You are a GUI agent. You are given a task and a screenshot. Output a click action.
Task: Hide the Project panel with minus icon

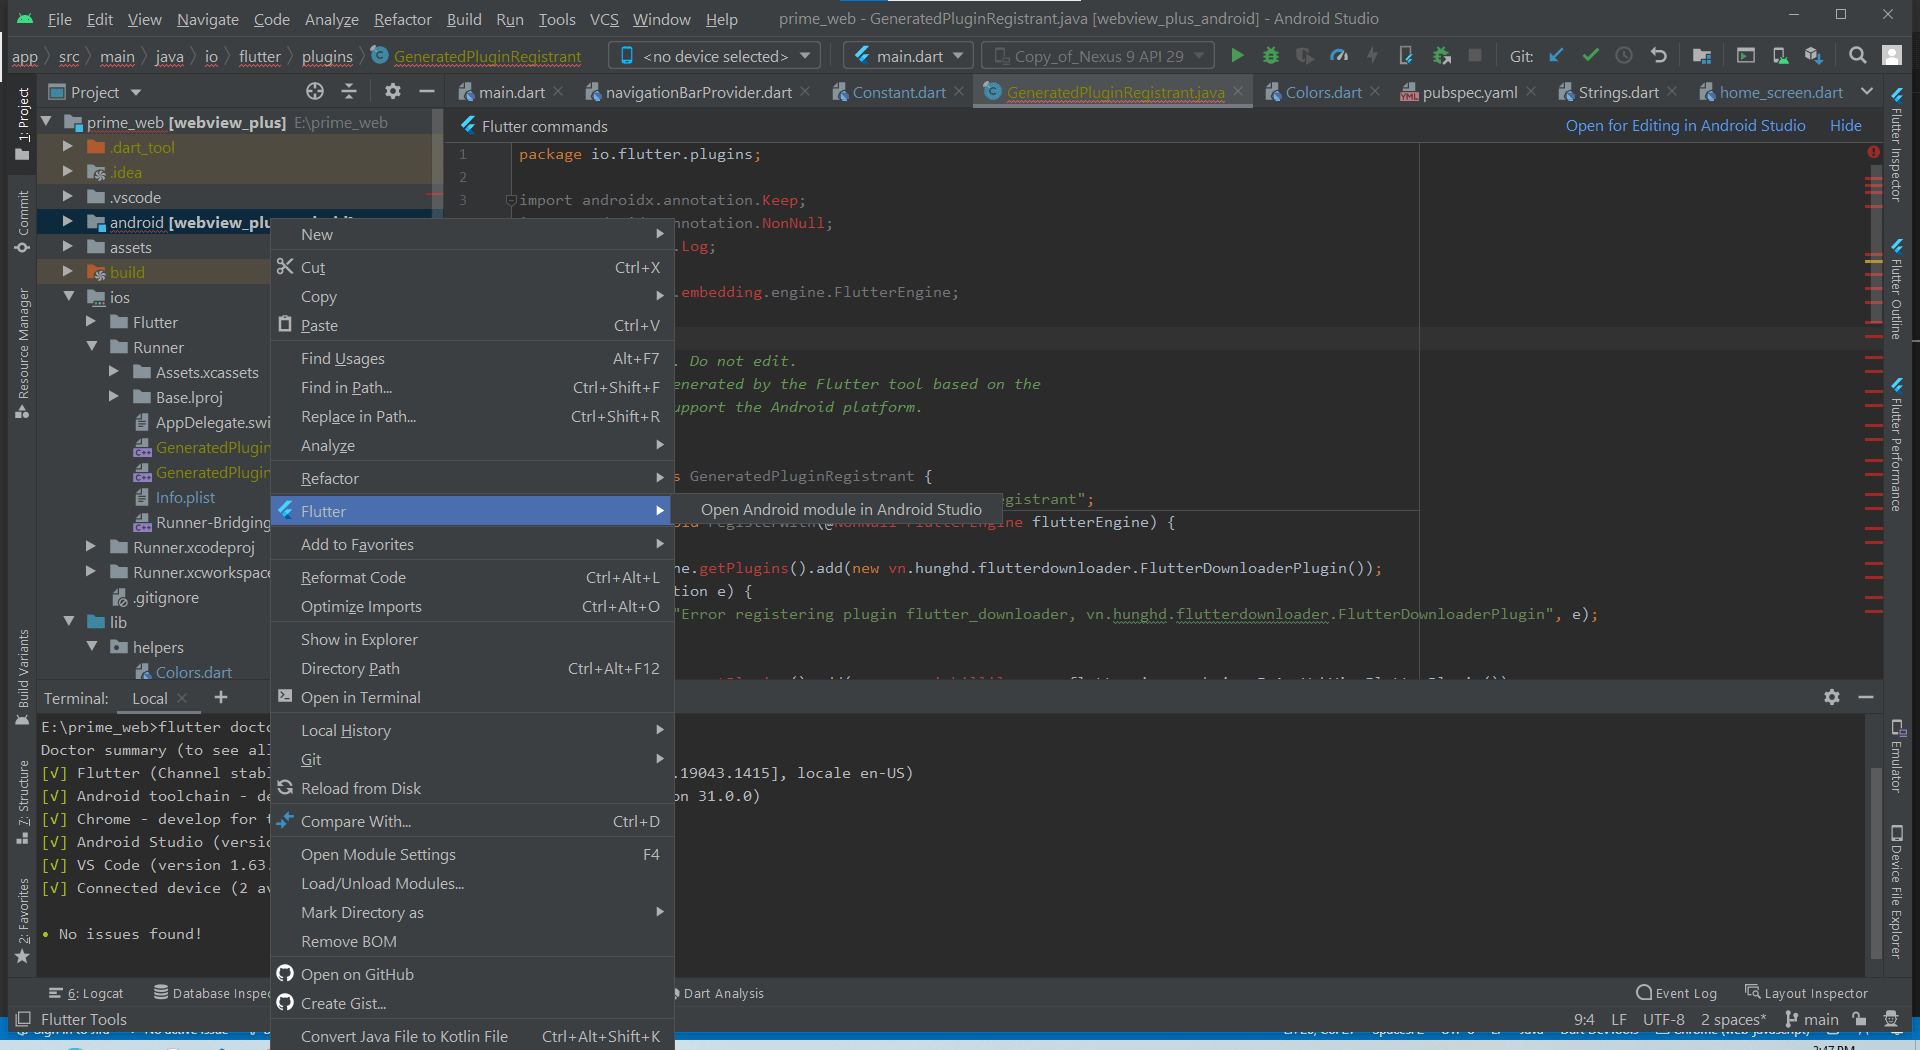click(x=427, y=92)
